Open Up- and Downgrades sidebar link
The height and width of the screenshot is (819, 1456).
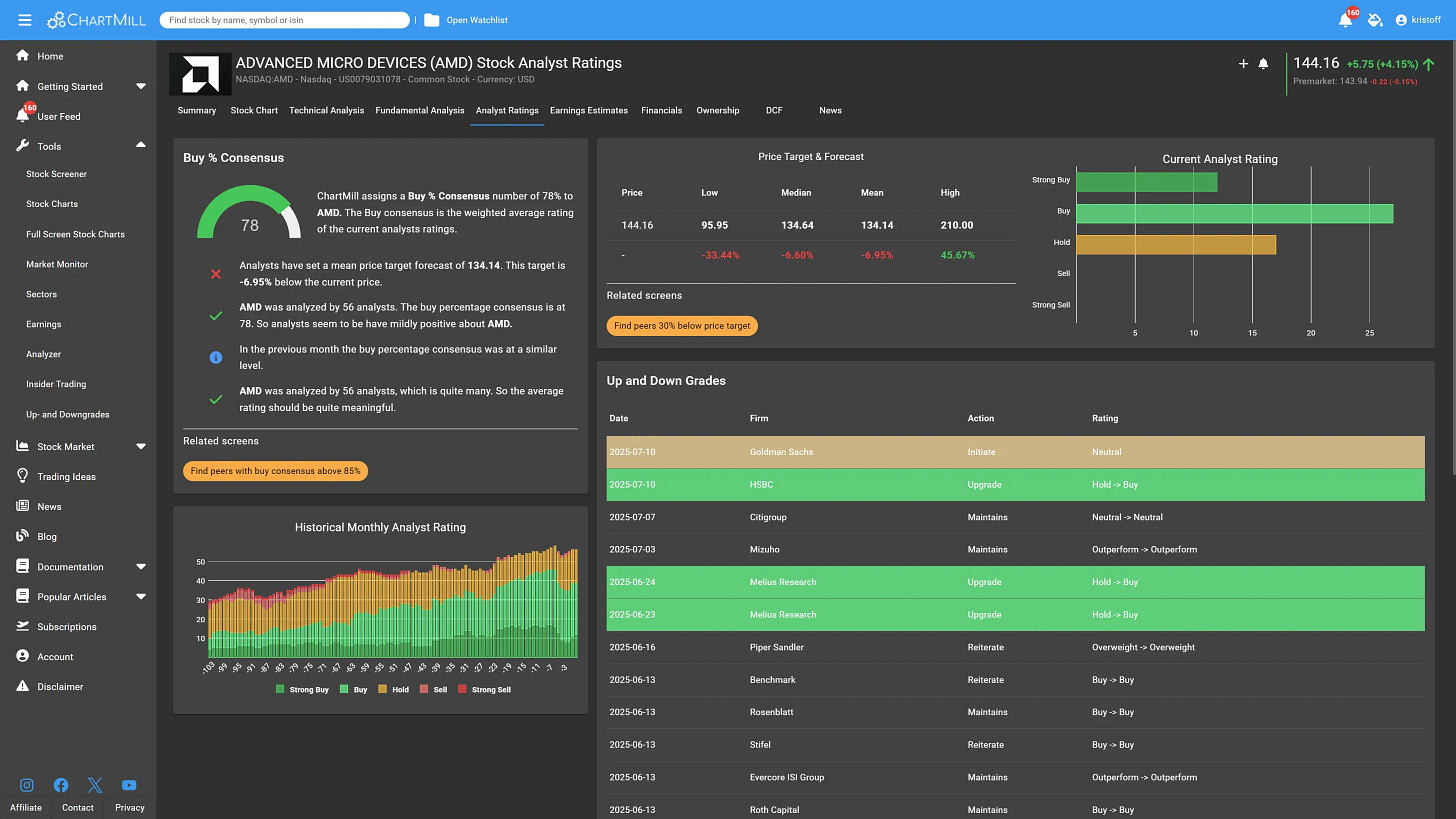coord(68,414)
